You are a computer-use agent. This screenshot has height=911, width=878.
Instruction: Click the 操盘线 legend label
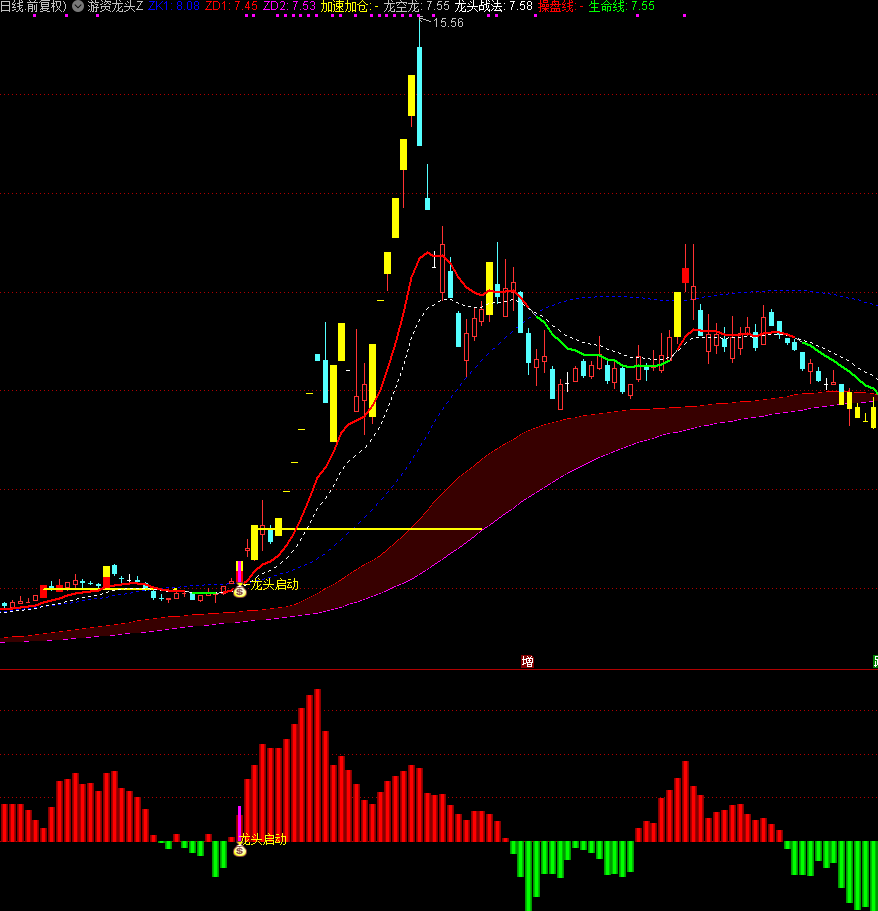[557, 6]
